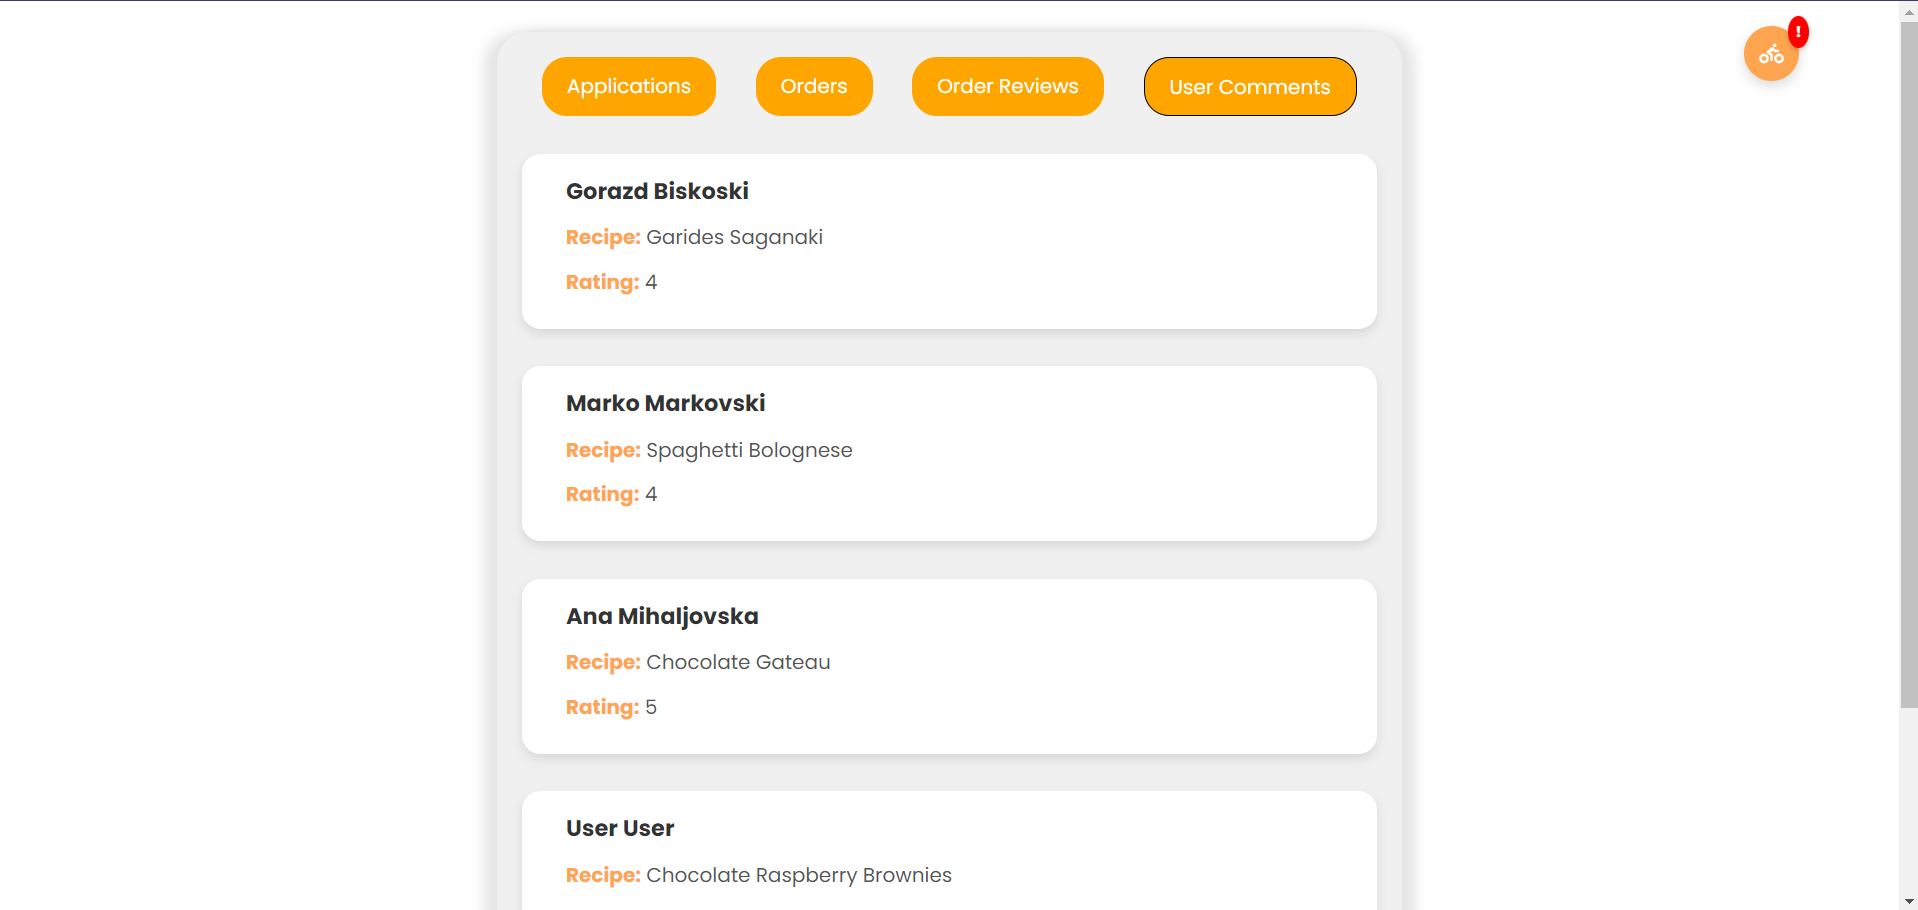1918x910 pixels.
Task: Click the User User commenter name
Action: coord(620,828)
